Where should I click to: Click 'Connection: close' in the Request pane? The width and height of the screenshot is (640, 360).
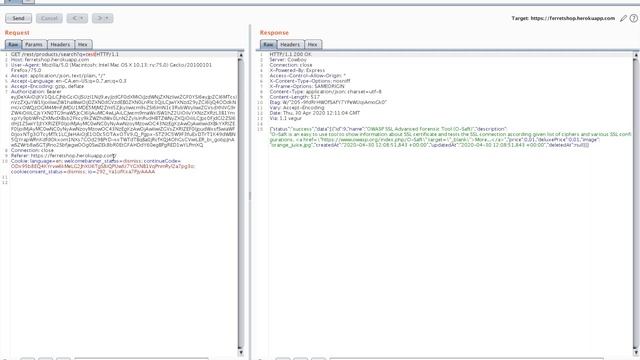(x=32, y=150)
